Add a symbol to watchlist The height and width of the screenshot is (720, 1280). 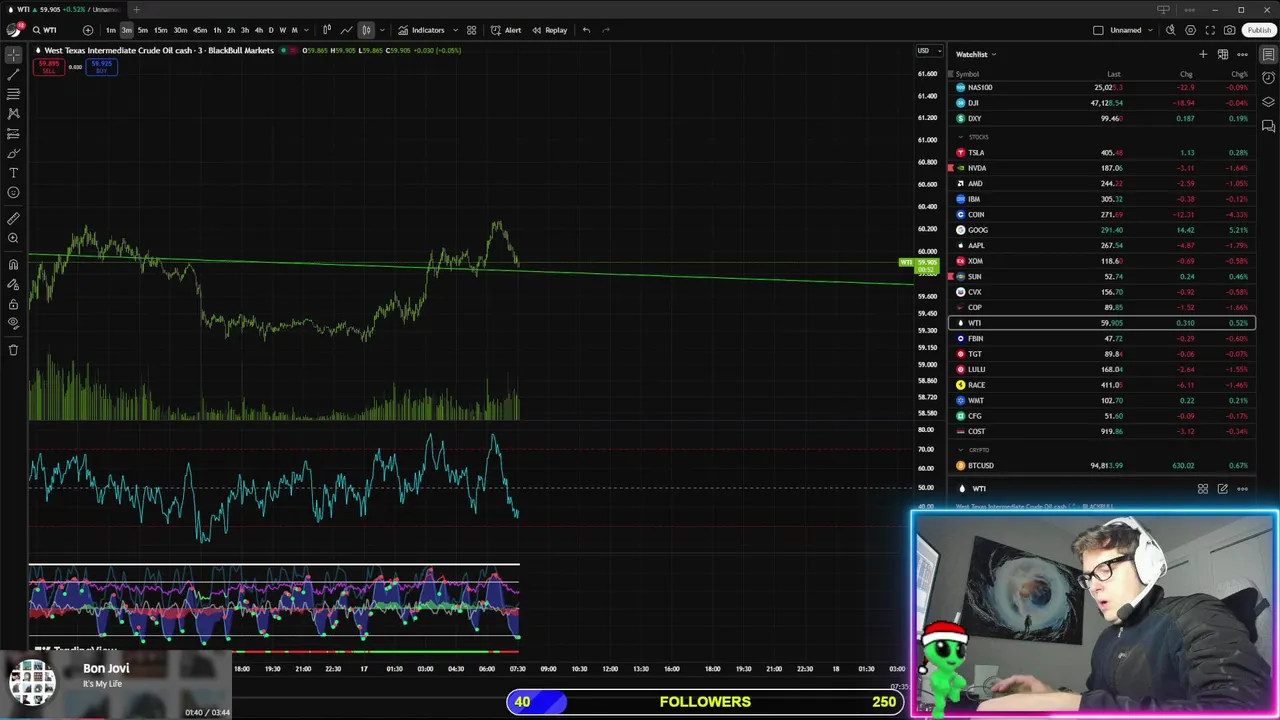pos(1203,54)
